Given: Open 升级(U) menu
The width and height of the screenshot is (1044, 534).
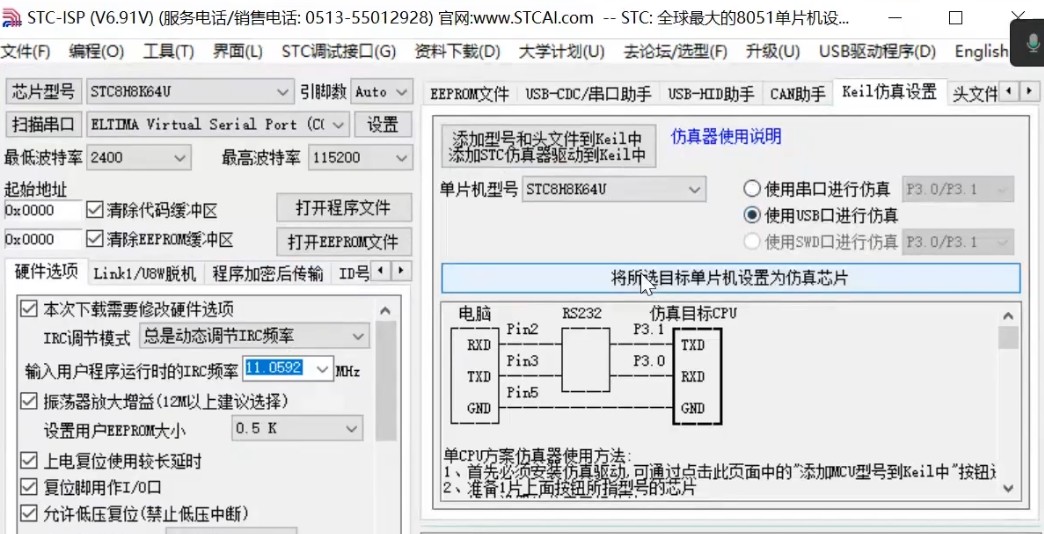Looking at the screenshot, I should pos(772,51).
